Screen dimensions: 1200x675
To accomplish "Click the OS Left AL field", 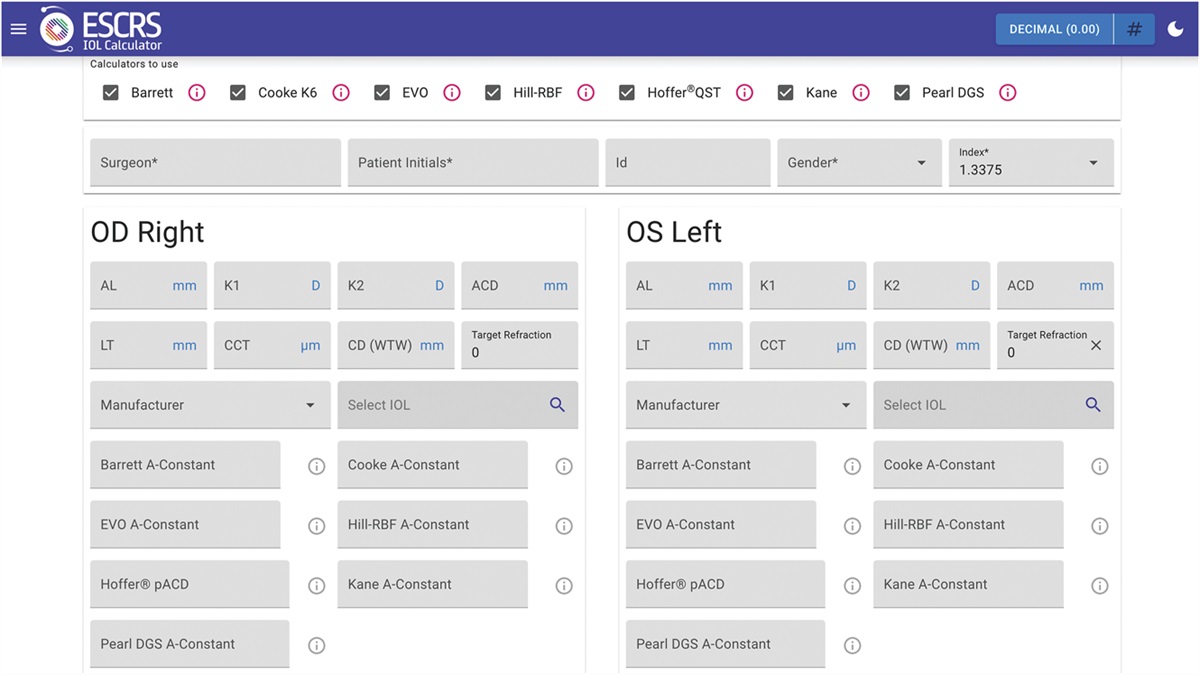I will click(x=684, y=286).
